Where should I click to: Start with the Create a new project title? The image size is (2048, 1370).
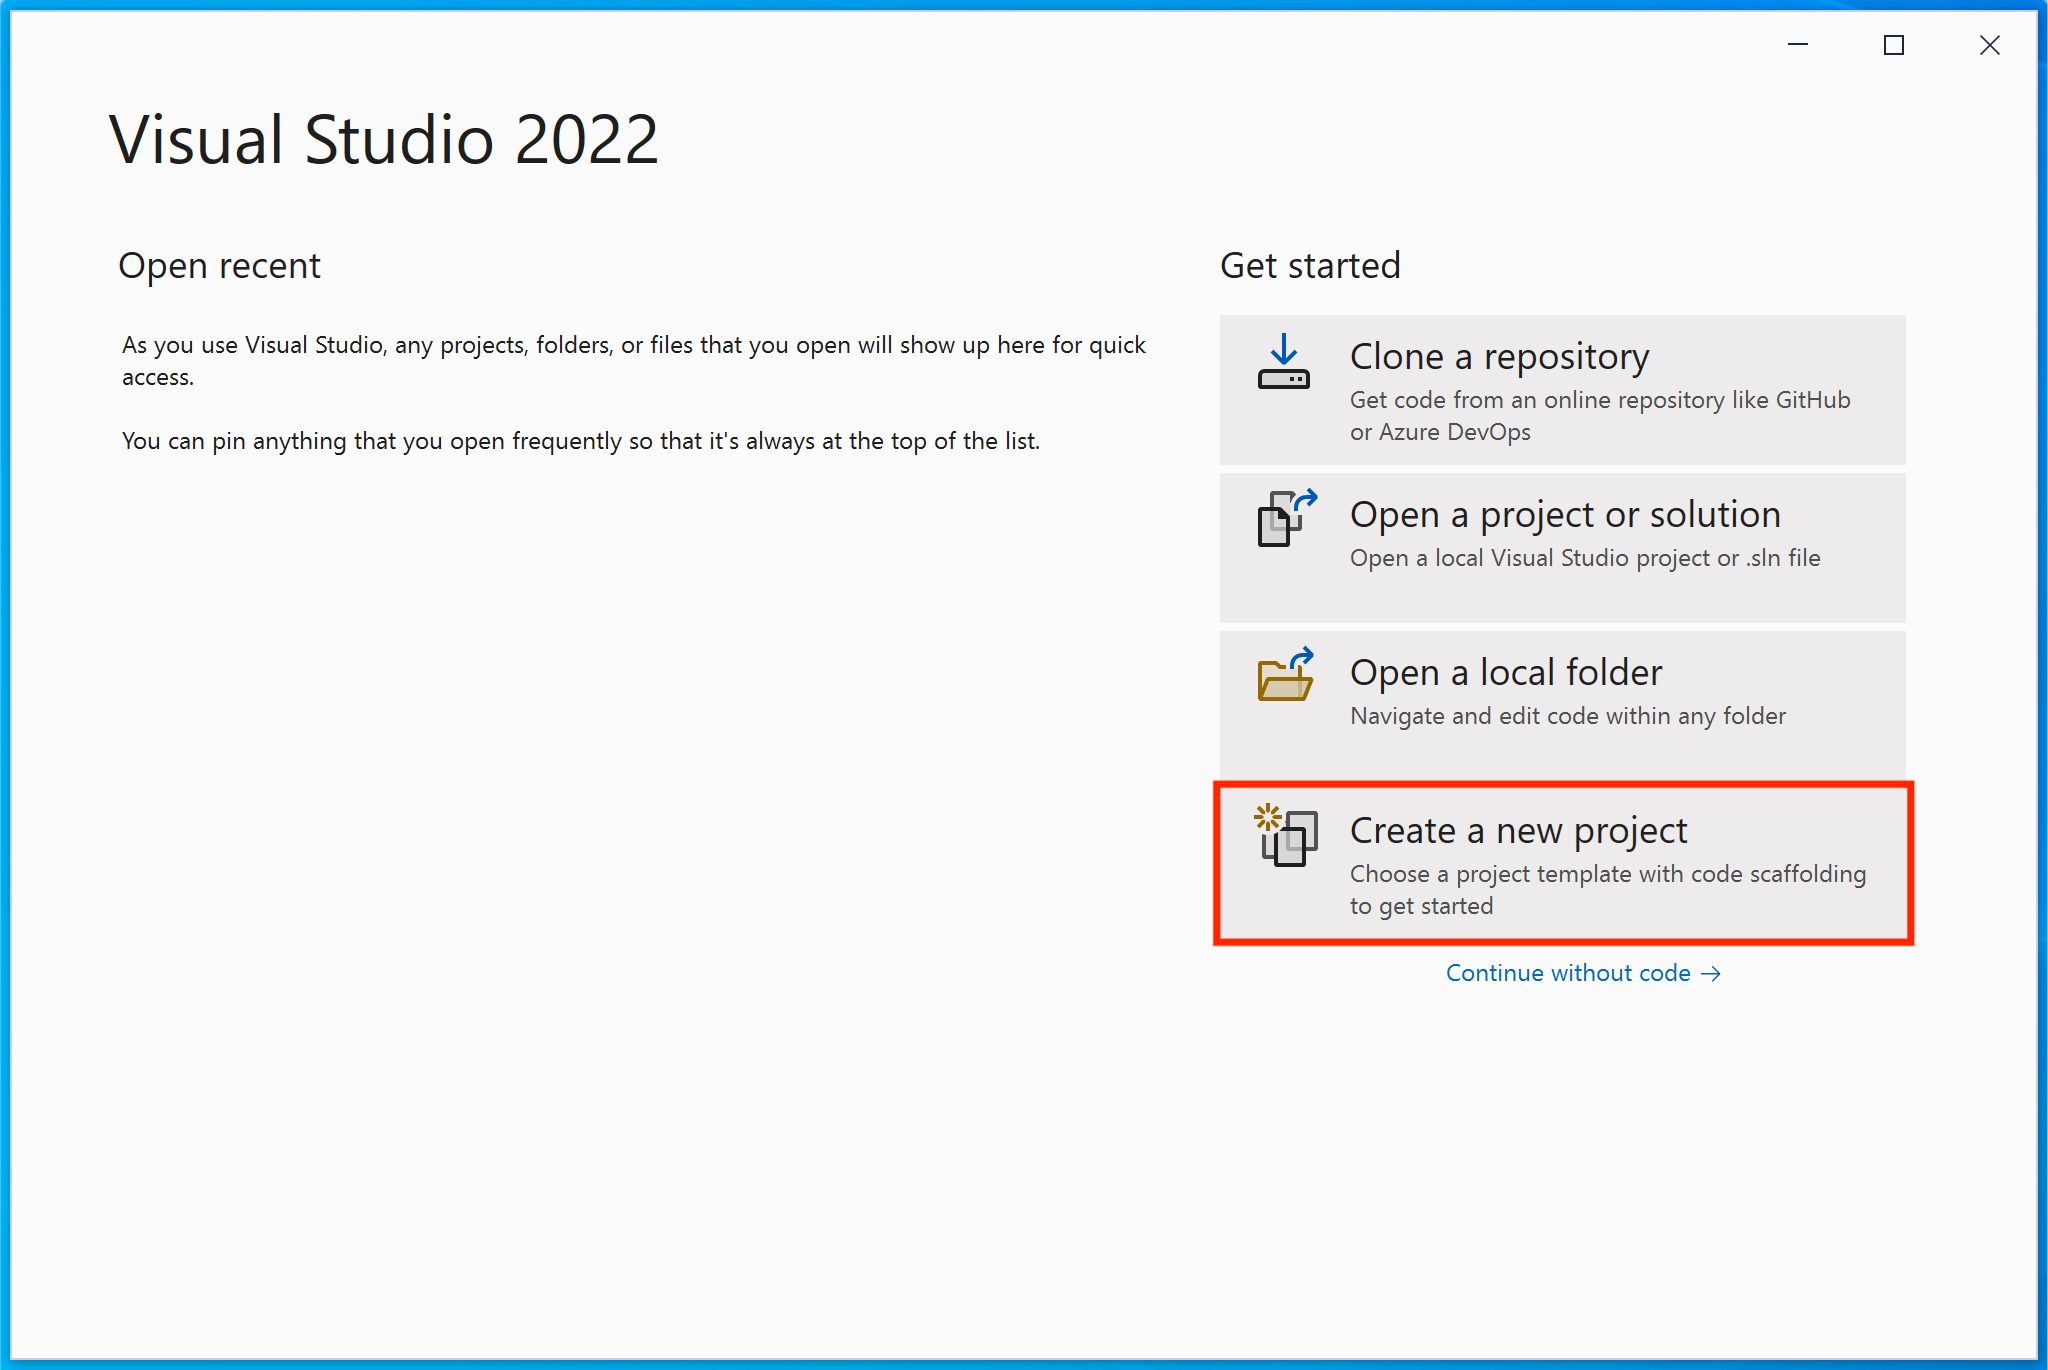click(x=1518, y=831)
